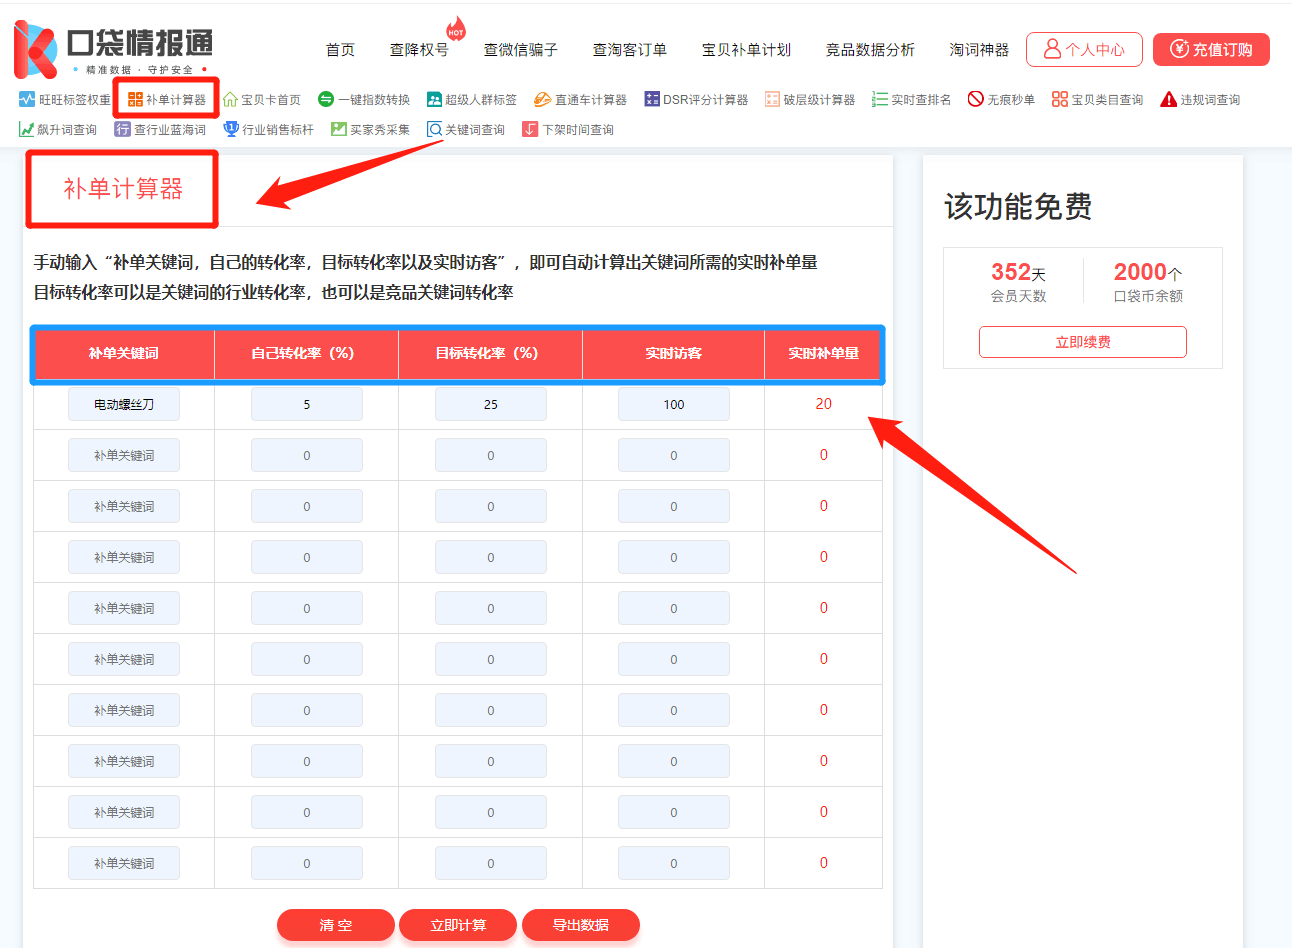1292x948 pixels.
Task: Click 立即续费 to renew membership
Action: [1083, 342]
